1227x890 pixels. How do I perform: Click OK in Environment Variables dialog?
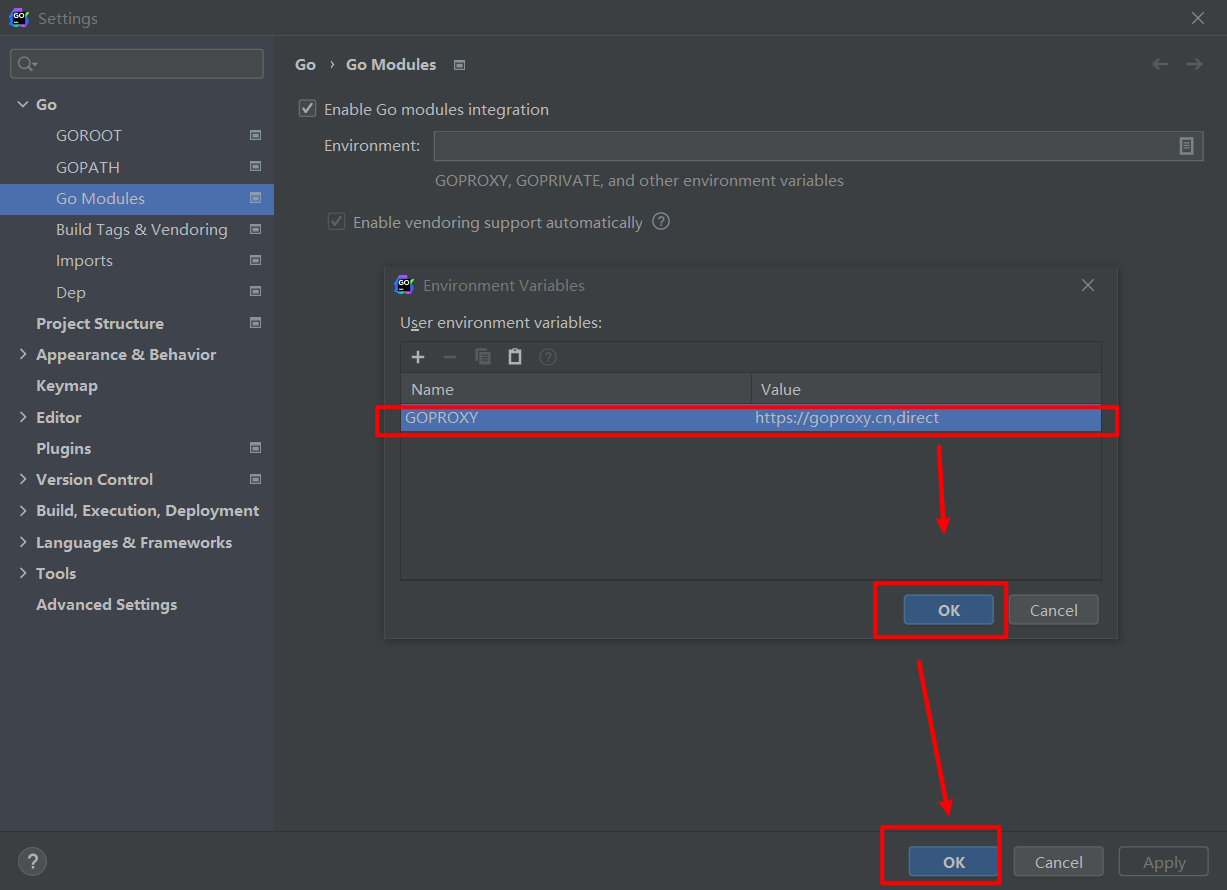(x=948, y=610)
